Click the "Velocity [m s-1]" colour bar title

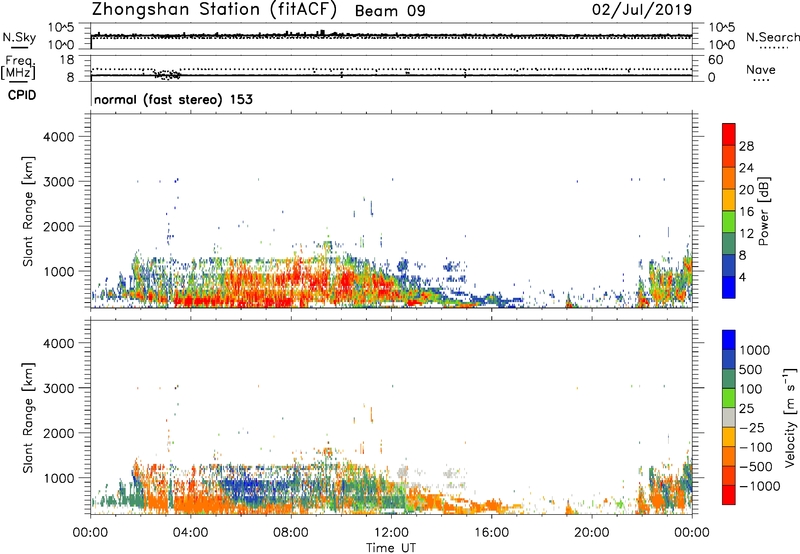[x=790, y=417]
